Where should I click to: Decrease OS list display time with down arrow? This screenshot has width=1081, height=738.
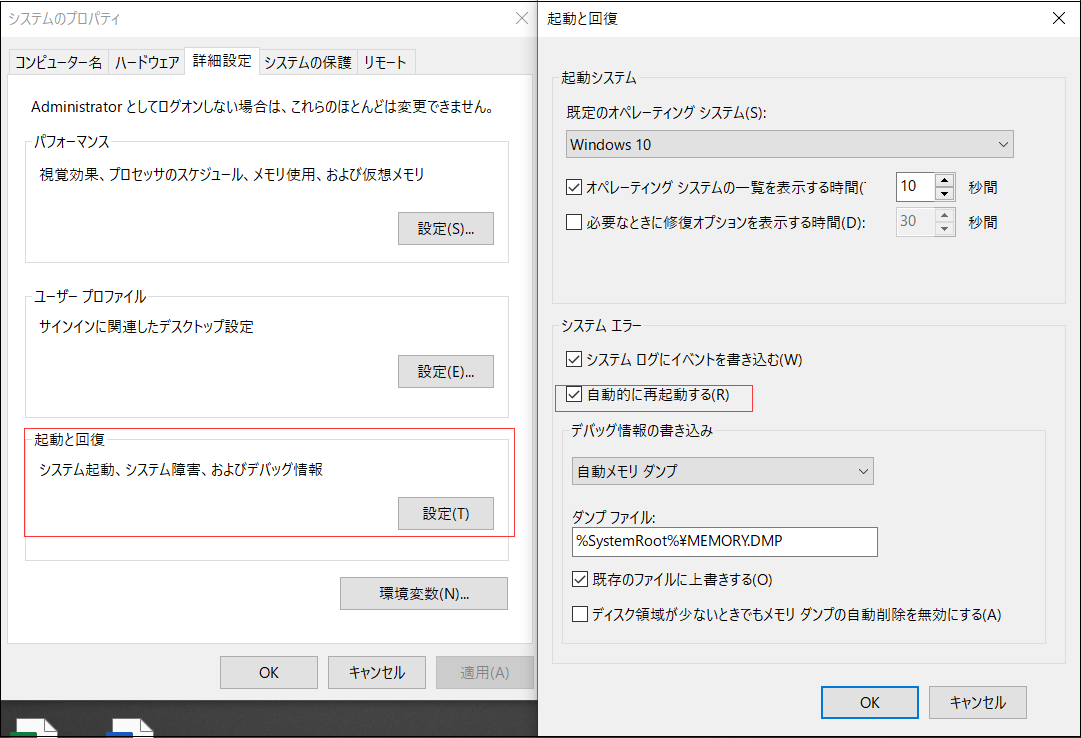click(945, 194)
